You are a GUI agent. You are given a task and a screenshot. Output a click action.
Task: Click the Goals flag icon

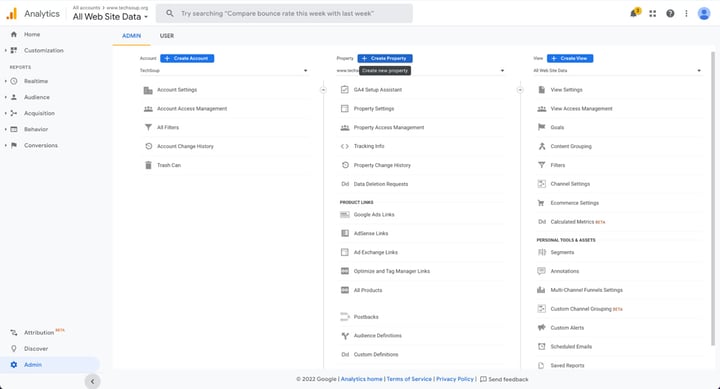[541, 127]
